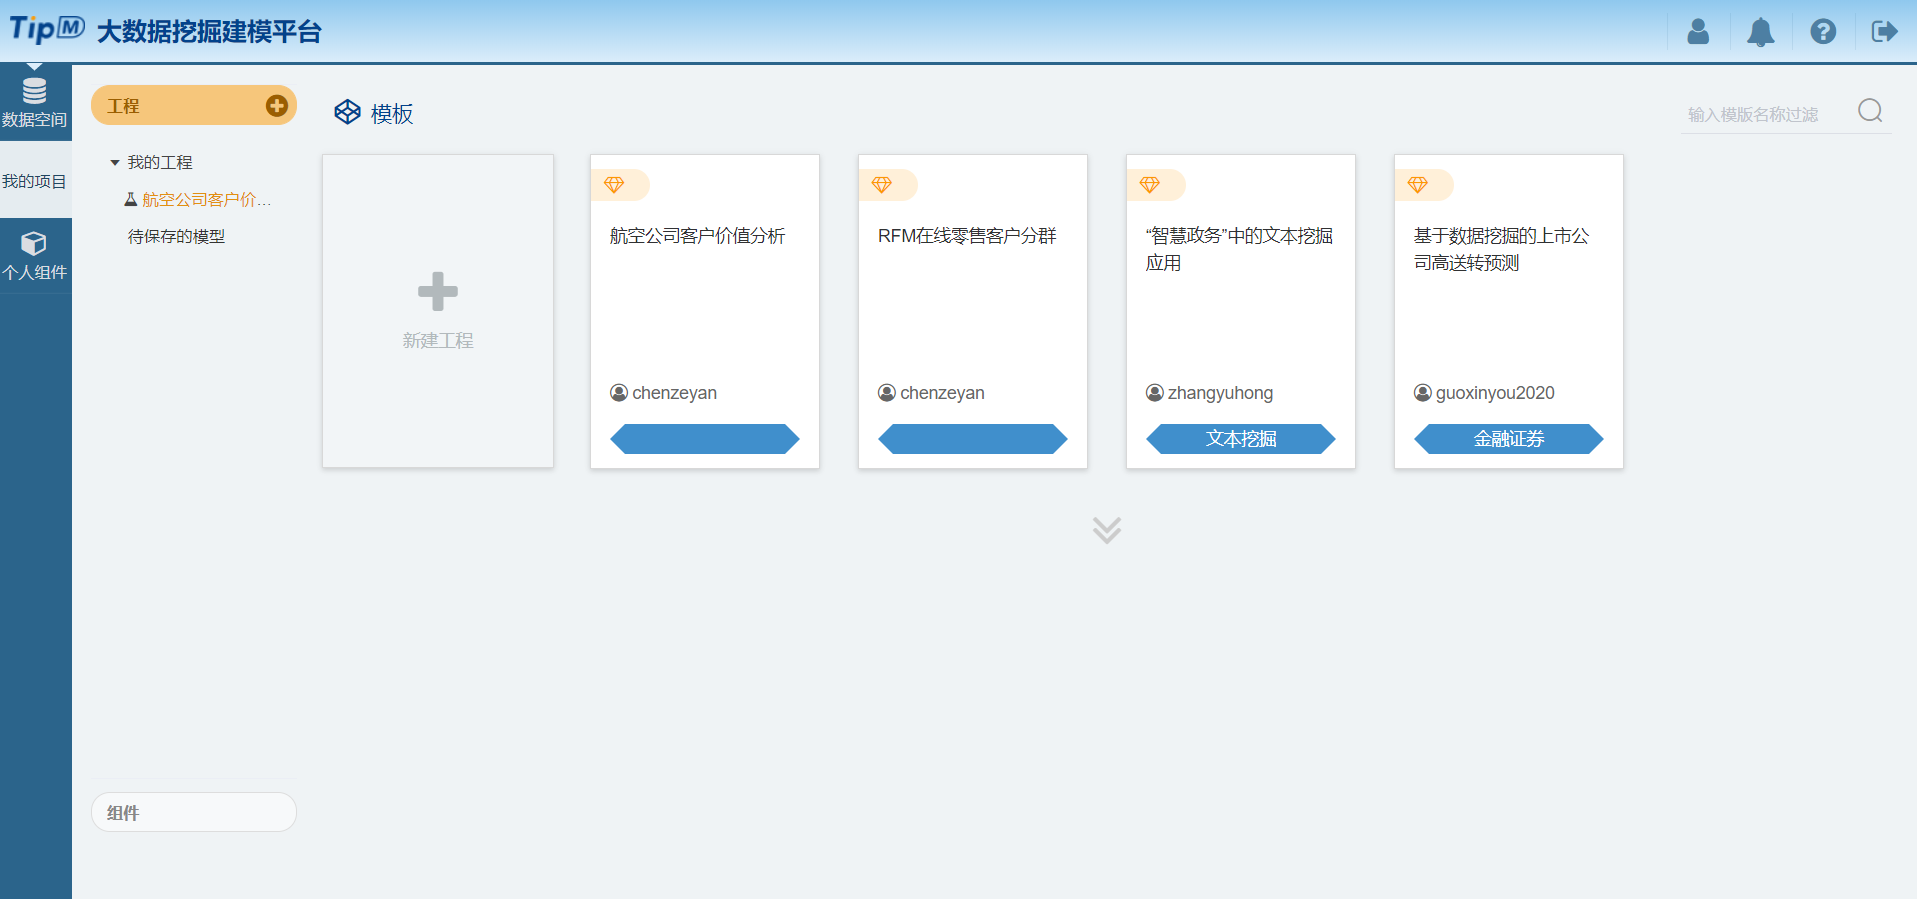Open the "智慧政务"中的文本挖掘应用 template title
Viewport: 1917px width, 899px height.
coord(1239,249)
